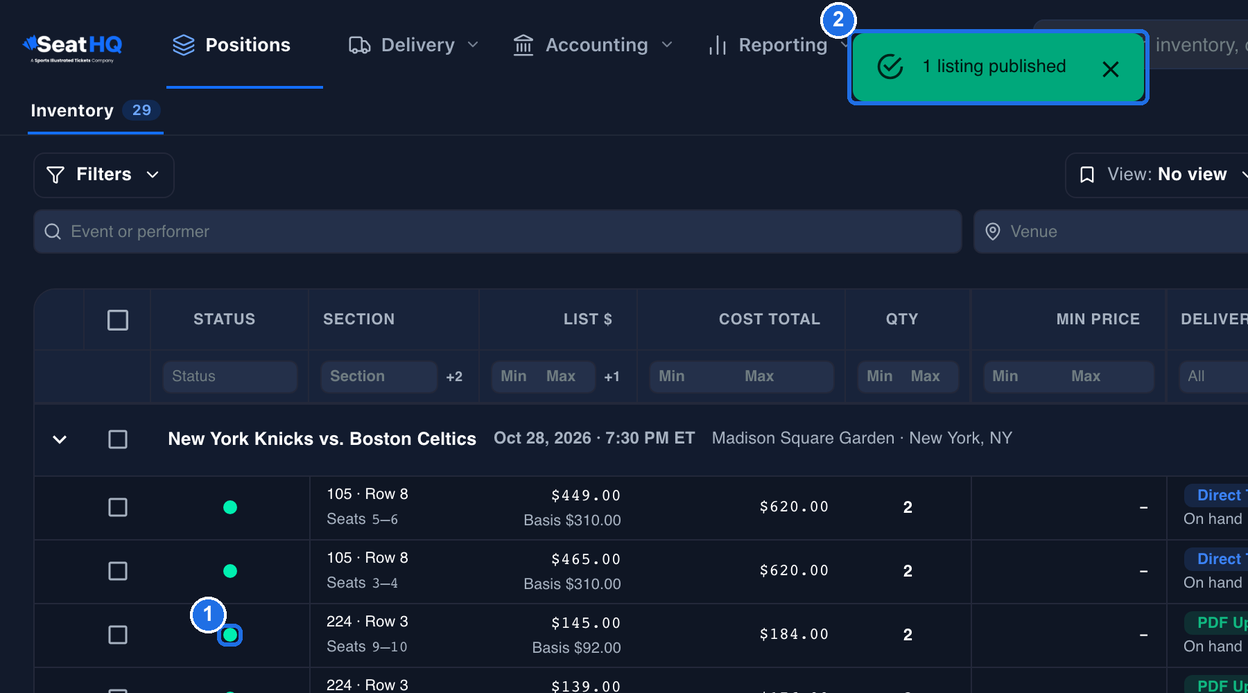Viewport: 1248px width, 693px height.
Task: Click Madison Square Garden venue text
Action: (x=803, y=438)
